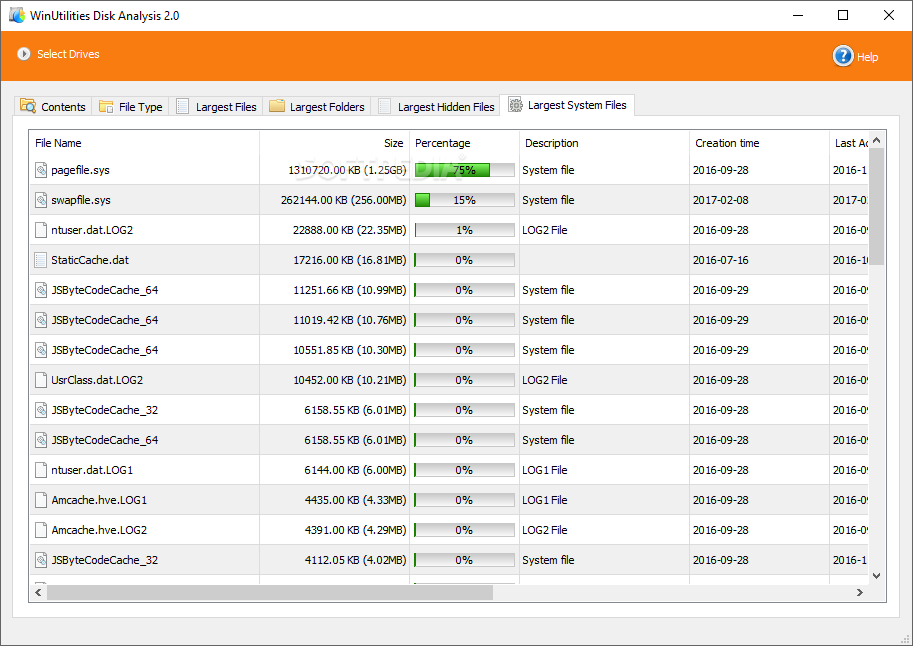The image size is (913, 646).
Task: Open the Largest Hidden Files tab
Action: click(x=436, y=107)
